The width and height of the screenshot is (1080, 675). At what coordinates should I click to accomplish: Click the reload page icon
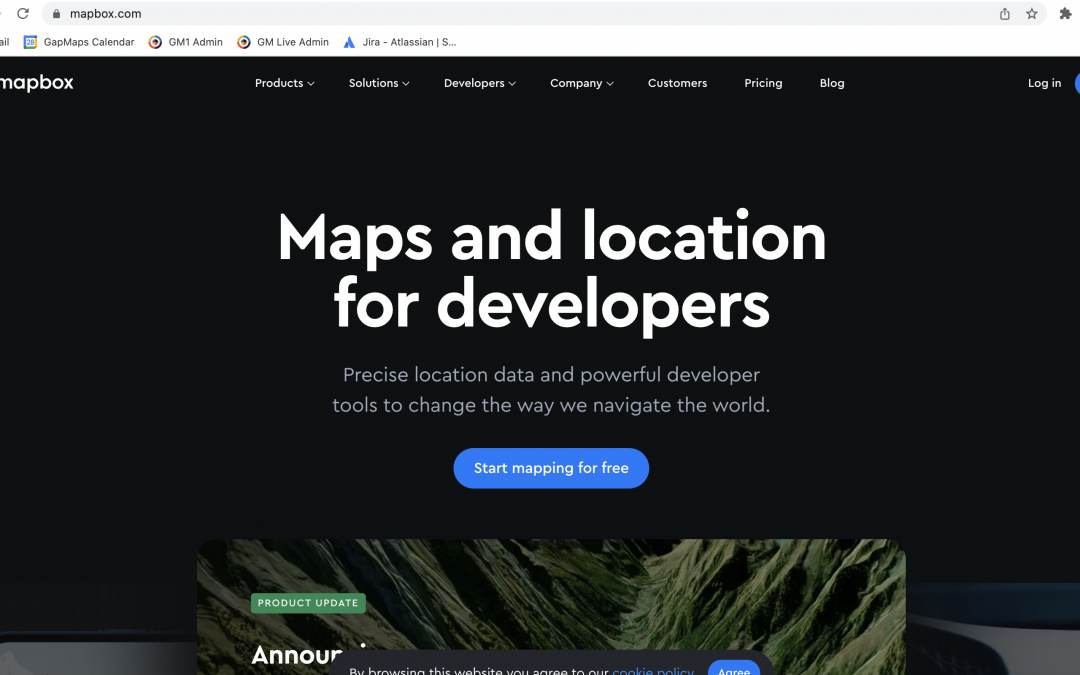click(23, 14)
